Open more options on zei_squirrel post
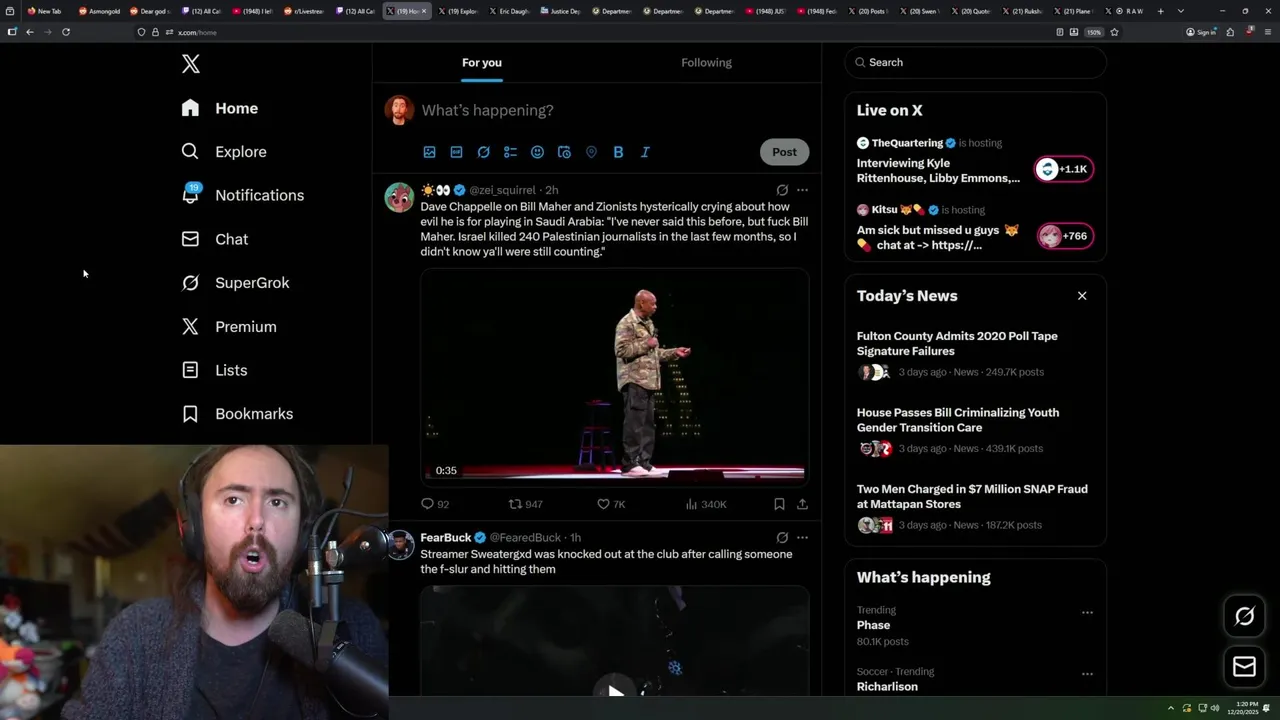The image size is (1280, 720). pyautogui.click(x=802, y=190)
